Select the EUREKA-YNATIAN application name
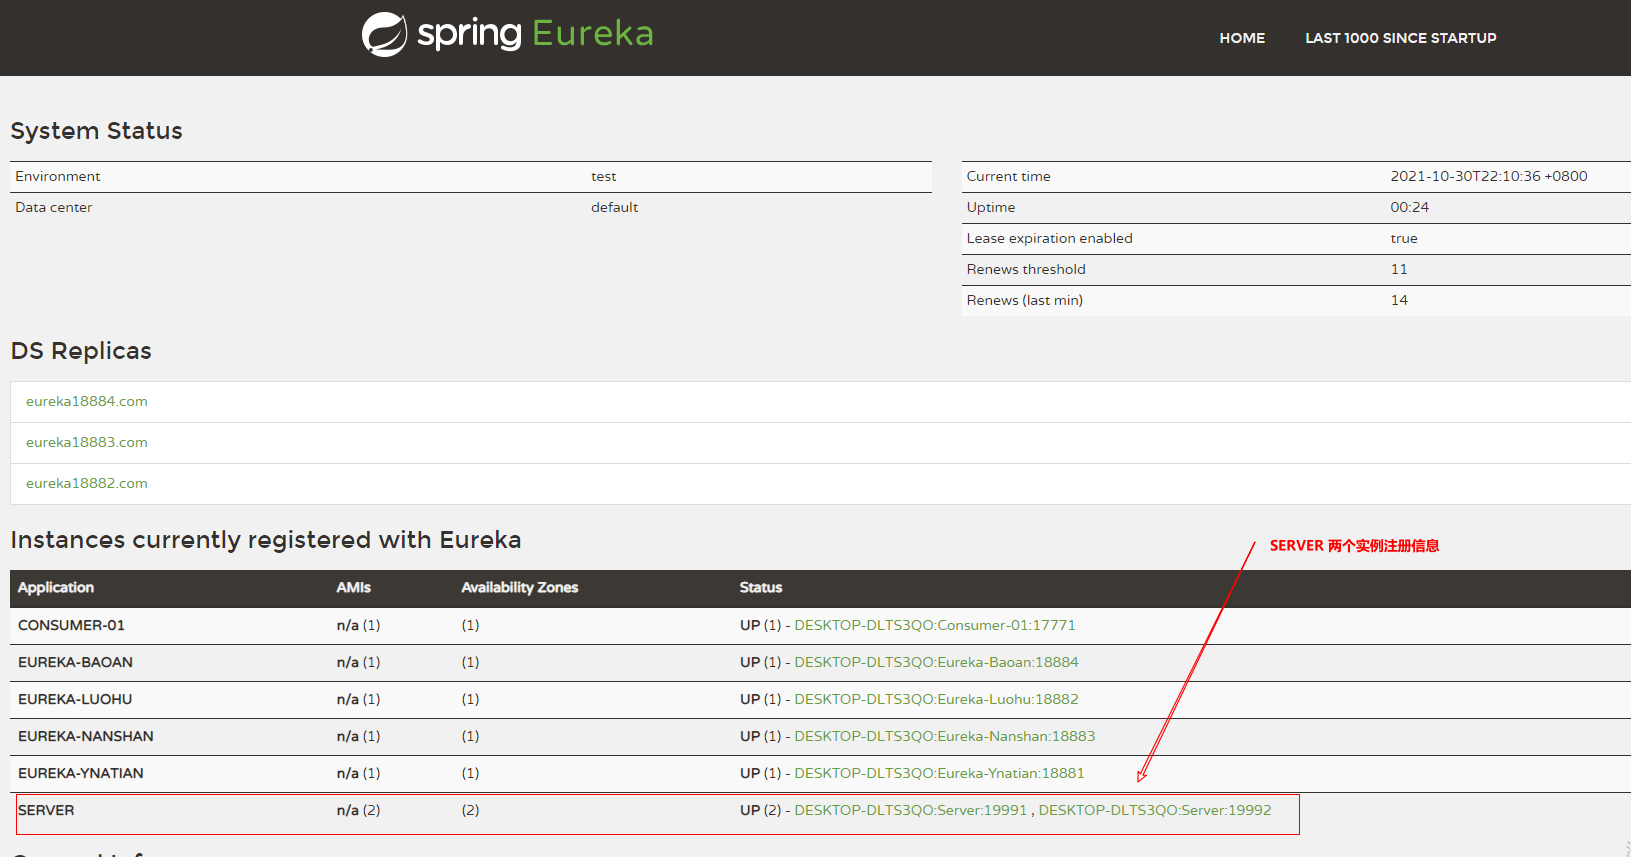The image size is (1631, 857). 81,773
